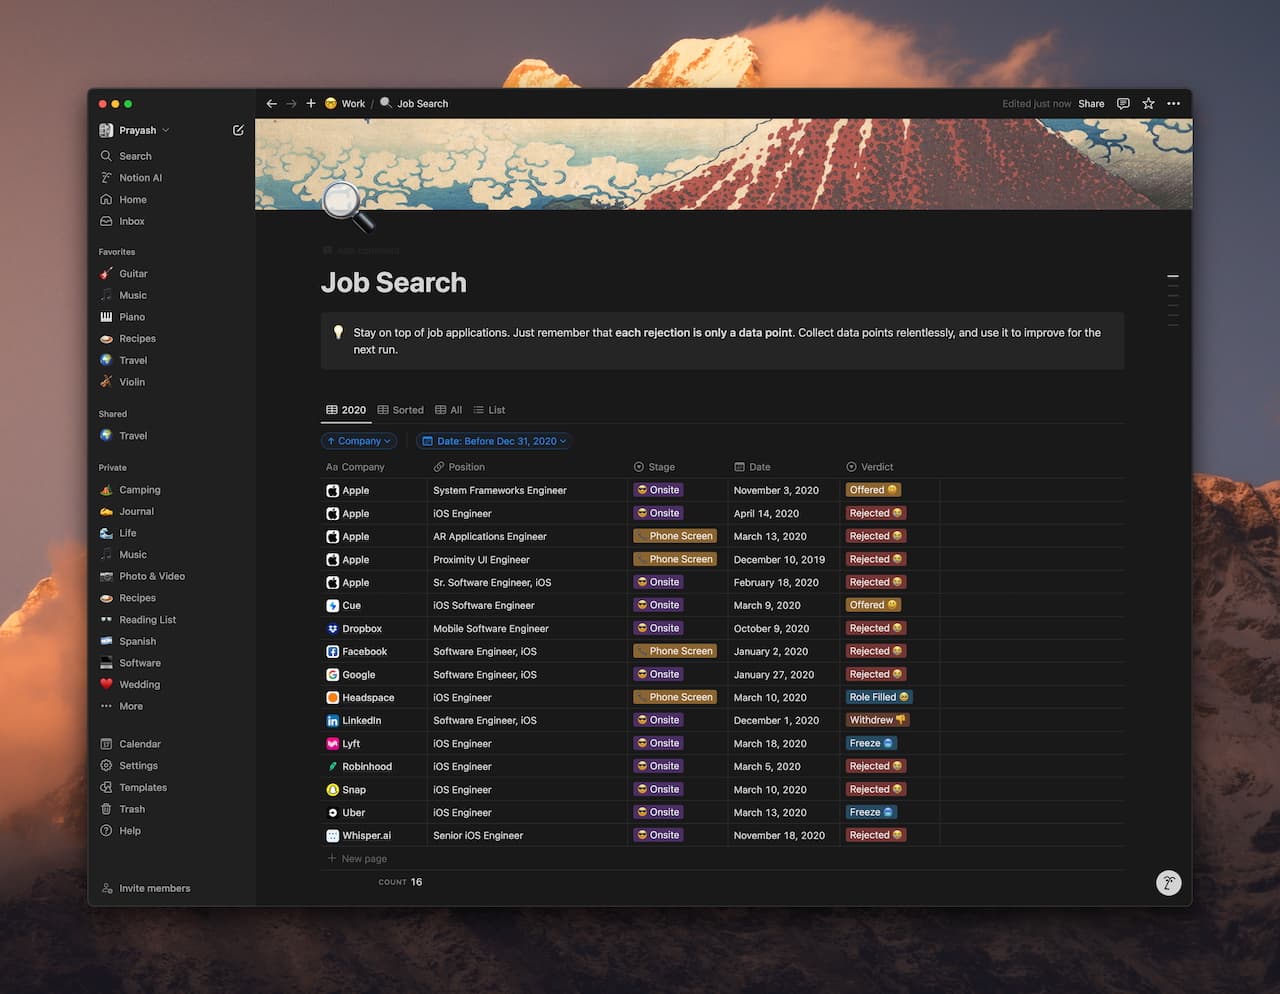Open the three-dot page menu
This screenshot has height=994, width=1280.
[1173, 103]
